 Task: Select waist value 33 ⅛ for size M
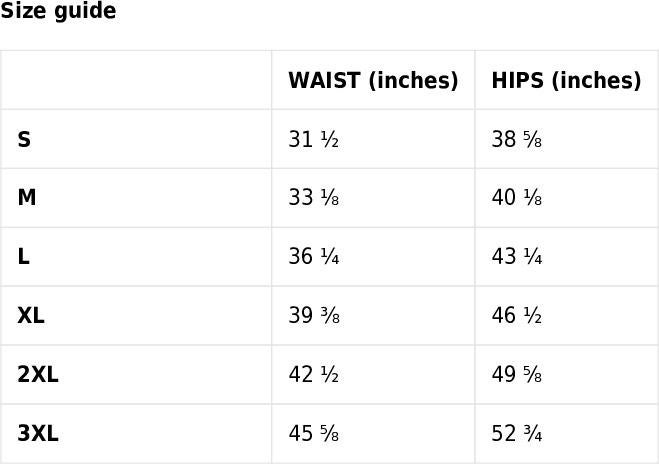pos(314,198)
